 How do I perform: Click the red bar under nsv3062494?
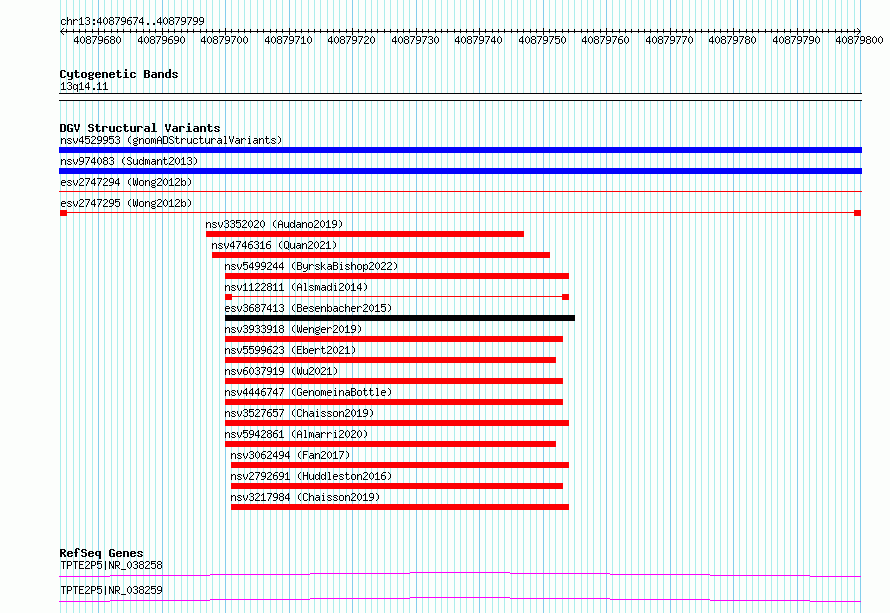(400, 465)
